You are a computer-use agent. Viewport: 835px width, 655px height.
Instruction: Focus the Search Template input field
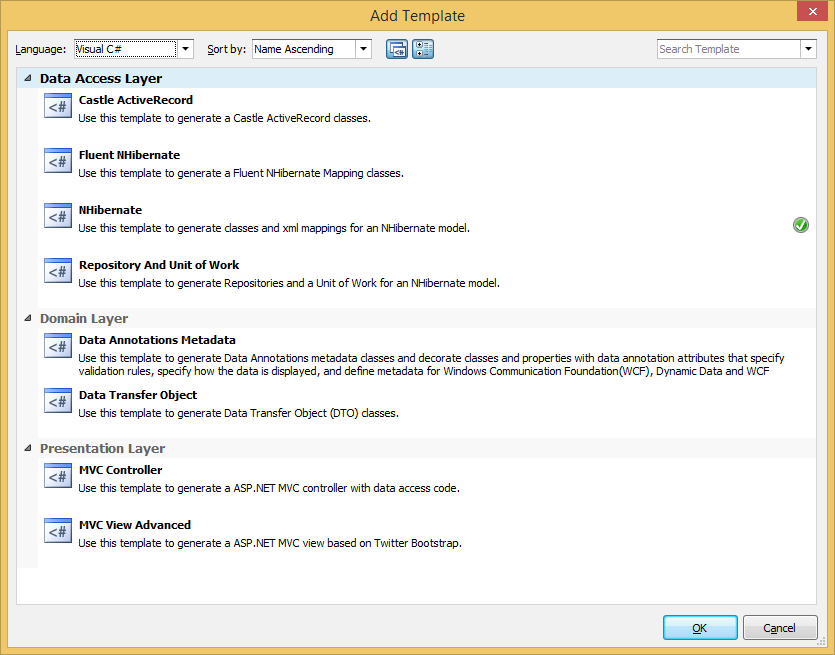coord(728,49)
